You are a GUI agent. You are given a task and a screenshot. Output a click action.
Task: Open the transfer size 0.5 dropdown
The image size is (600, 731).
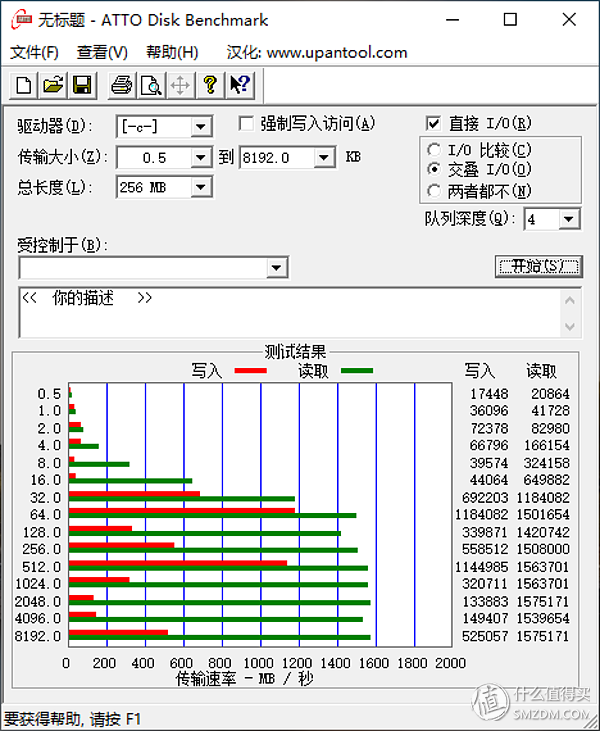pos(201,158)
